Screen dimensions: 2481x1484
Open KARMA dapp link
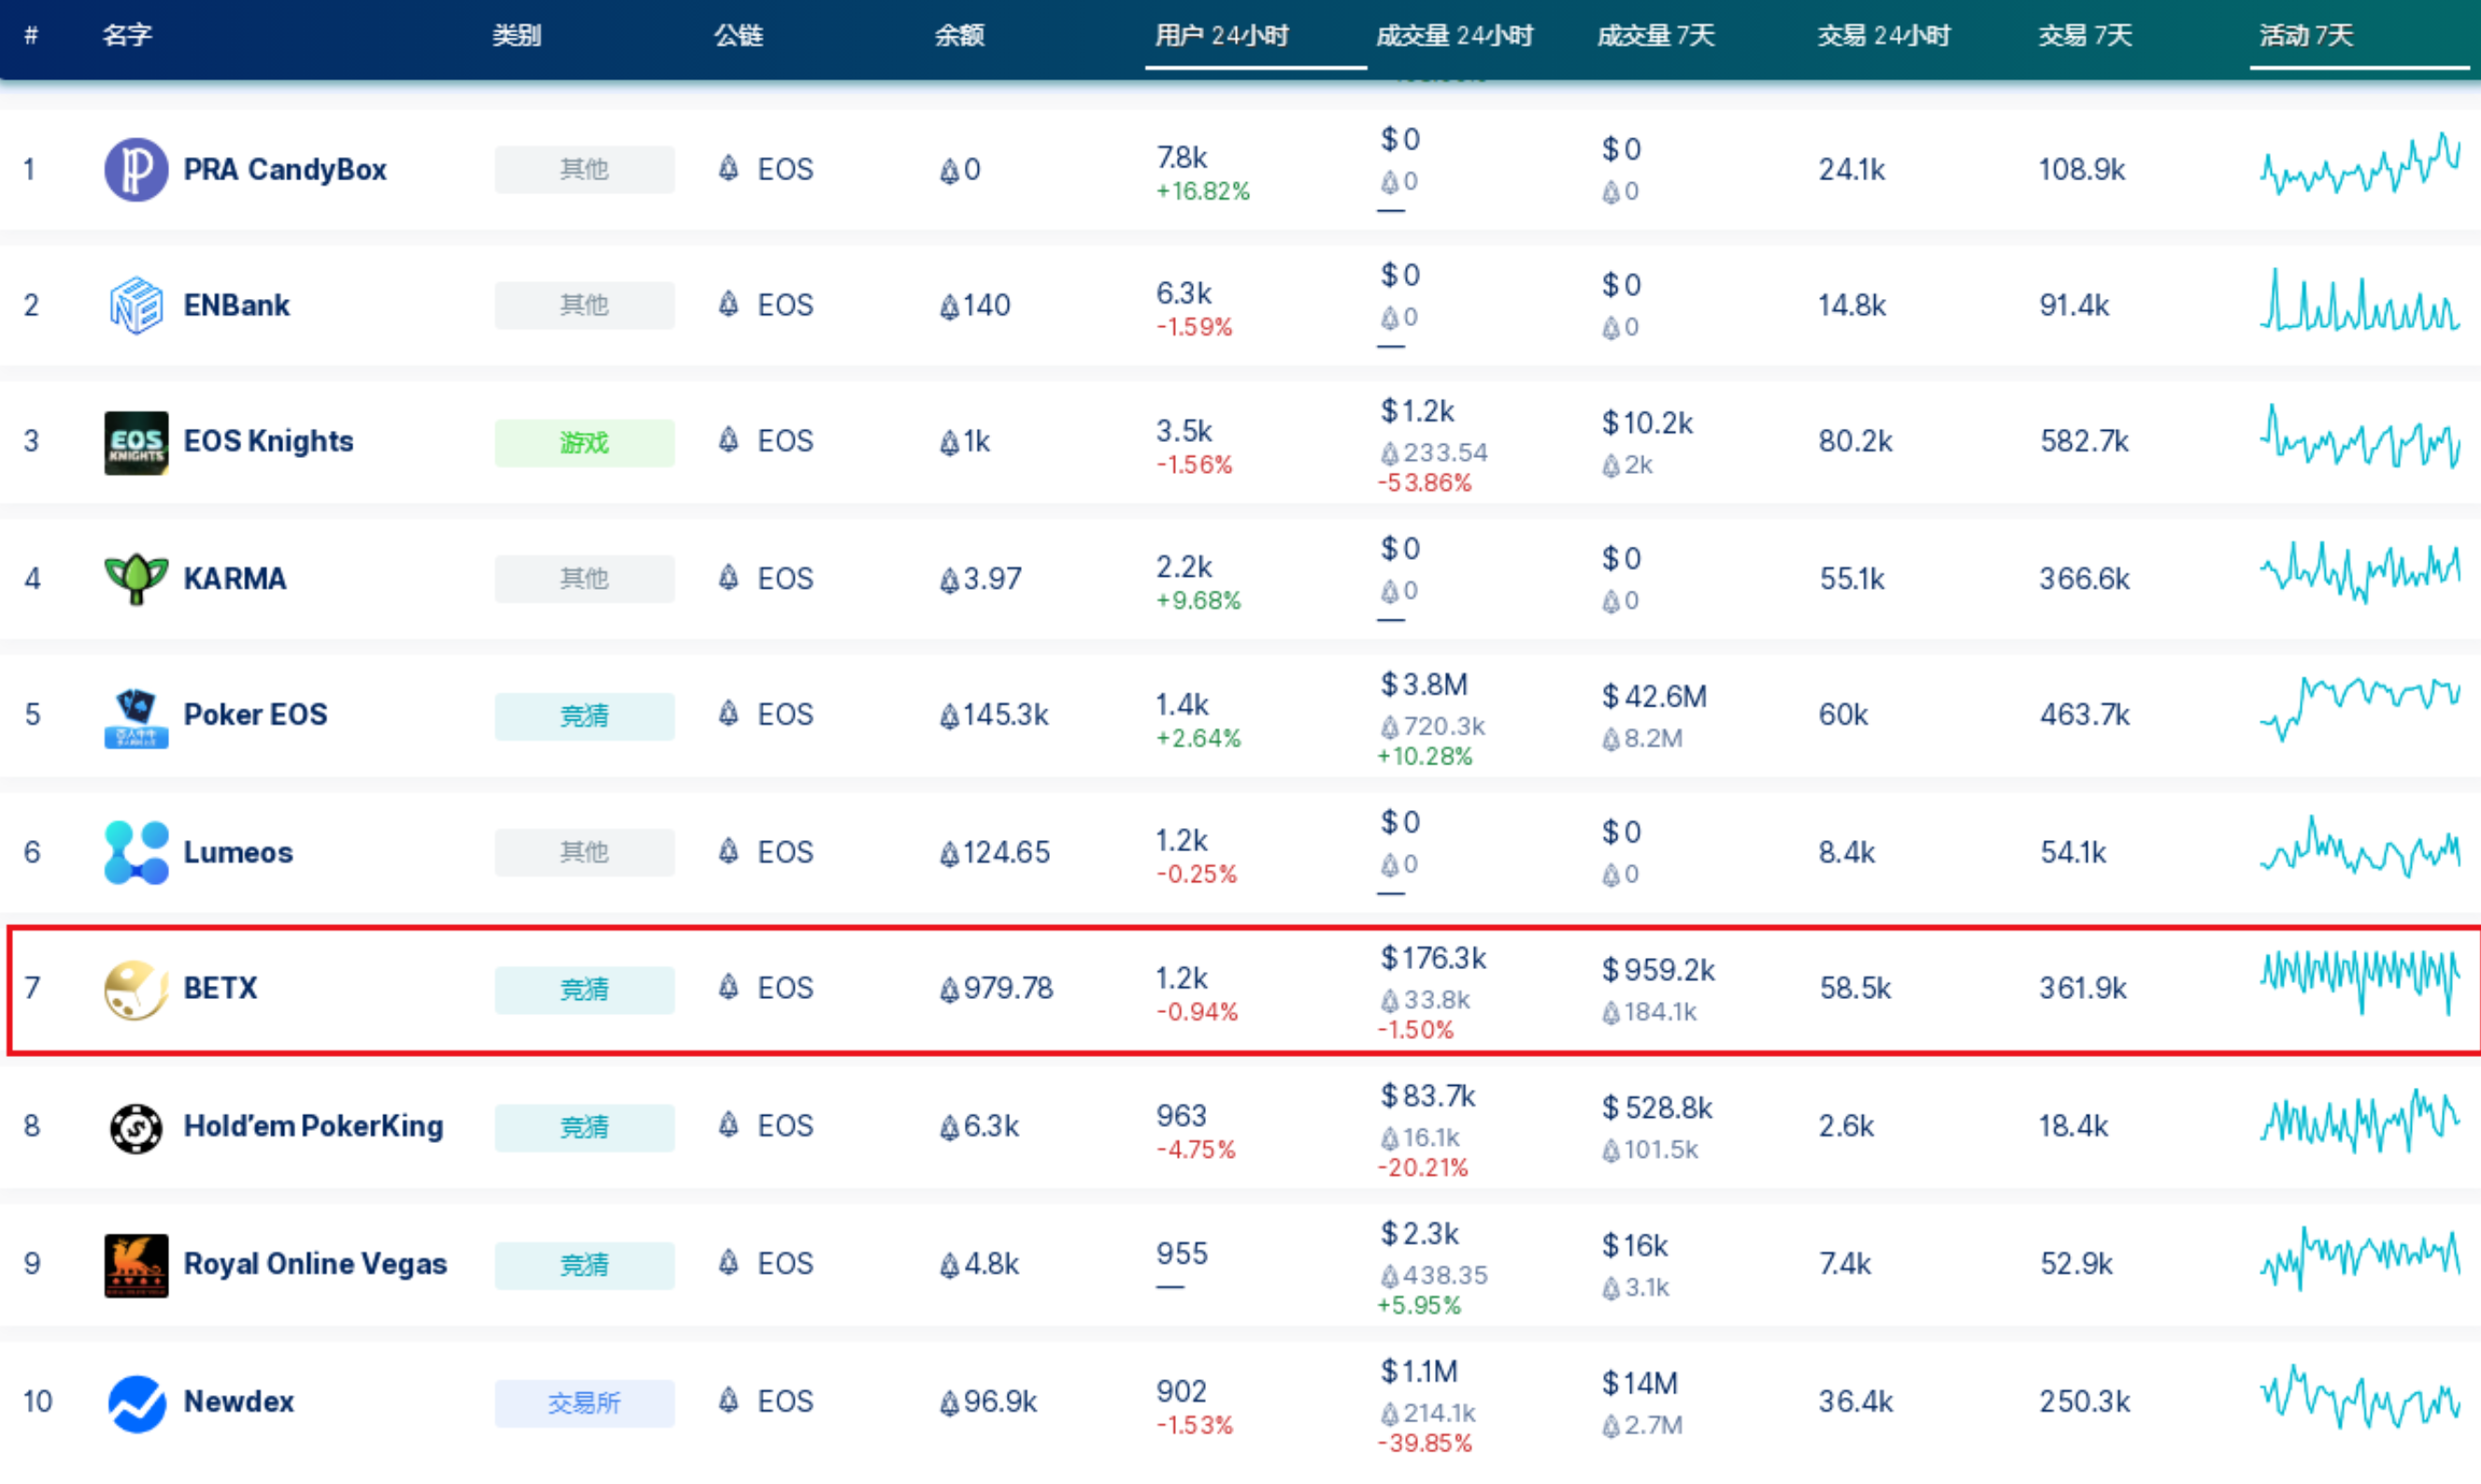[234, 579]
